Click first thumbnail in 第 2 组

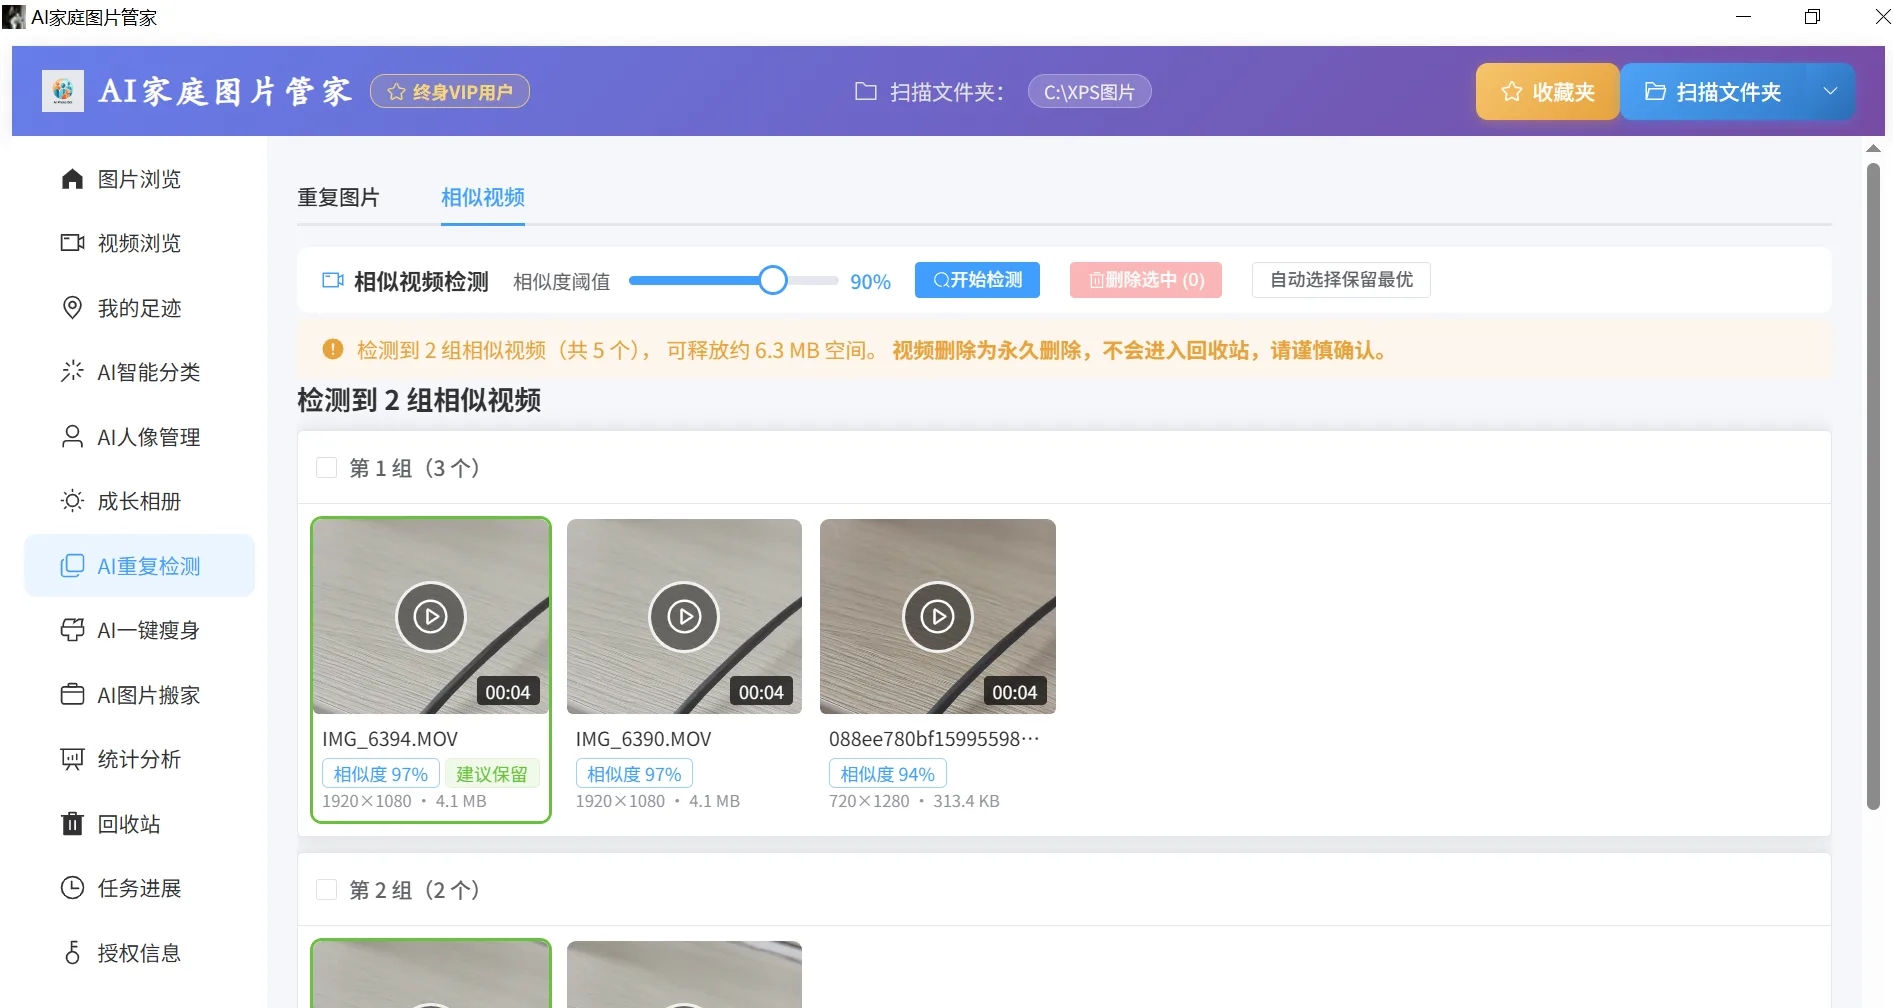[431, 974]
